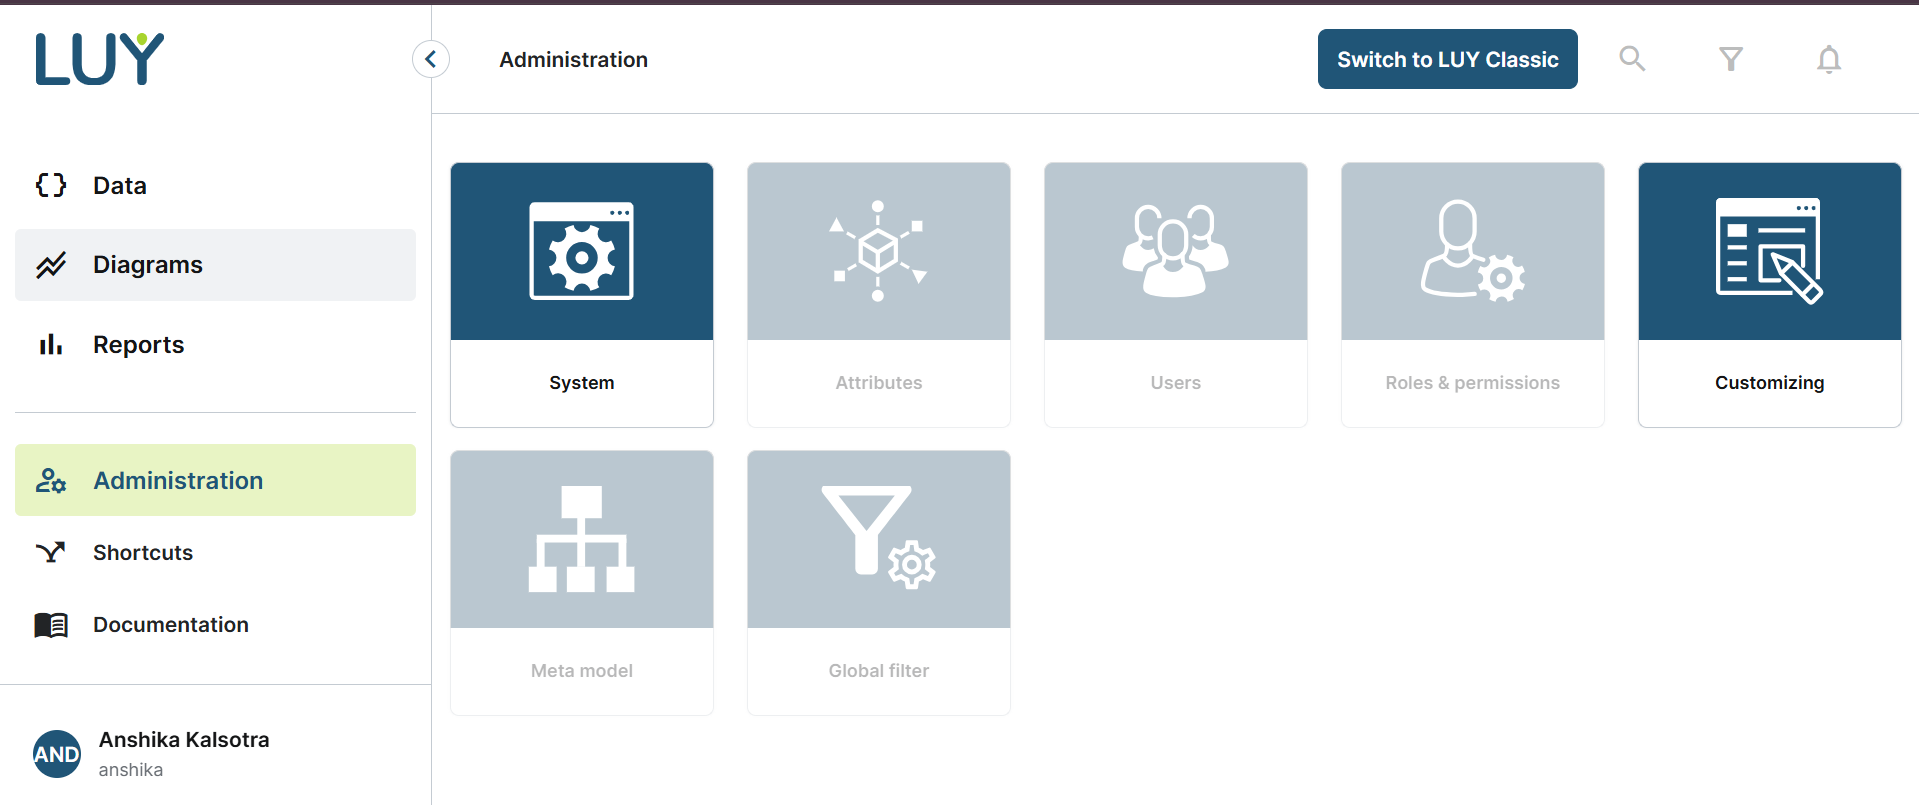This screenshot has width=1919, height=805.
Task: Open Shortcuts in the sidebar
Action: (142, 553)
